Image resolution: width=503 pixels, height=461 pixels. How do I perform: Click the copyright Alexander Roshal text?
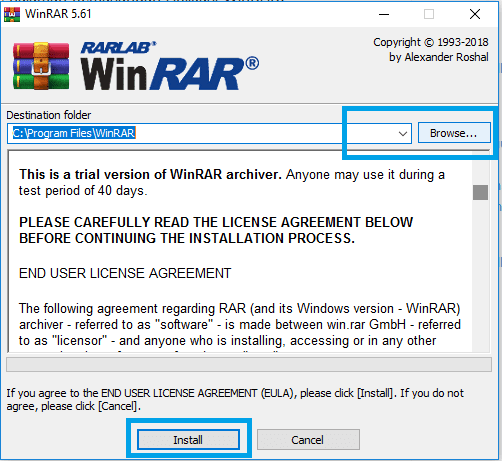[x=431, y=50]
